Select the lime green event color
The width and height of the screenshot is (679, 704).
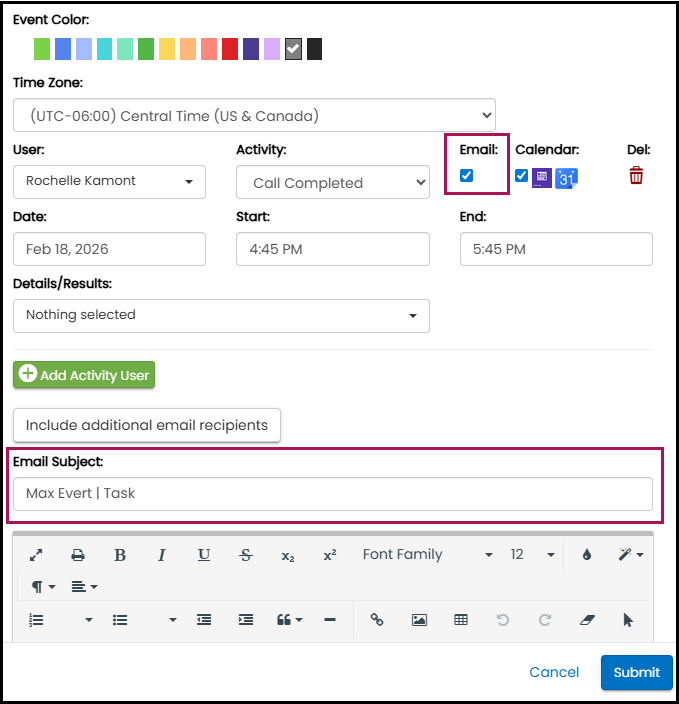tap(42, 49)
